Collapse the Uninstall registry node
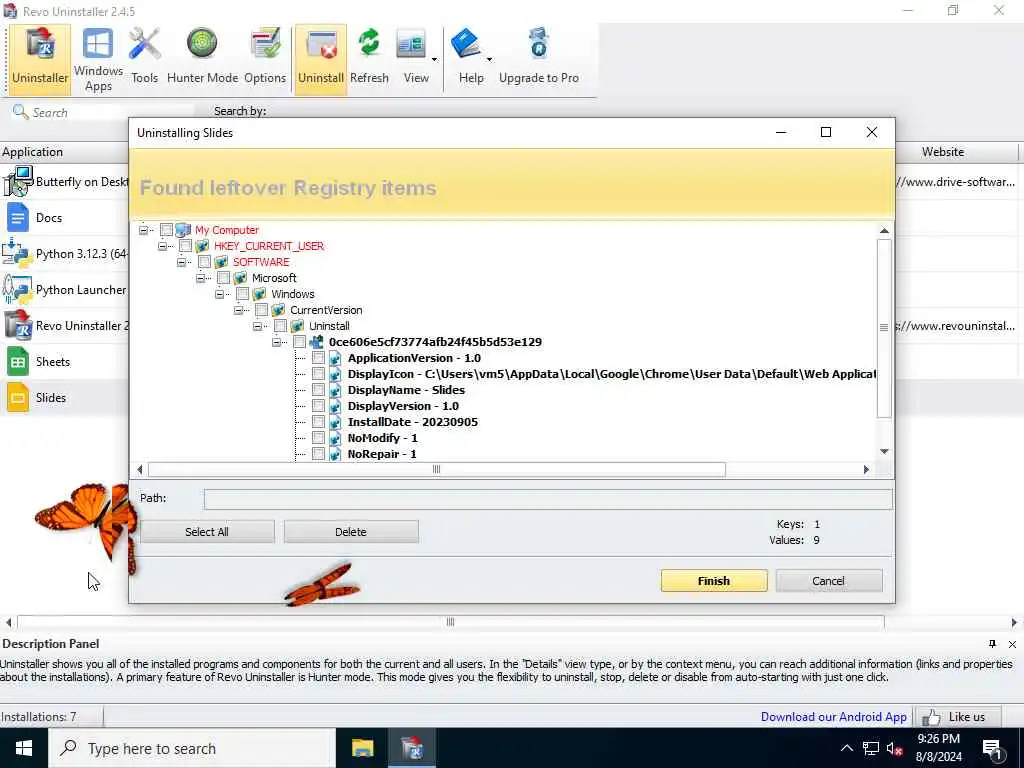This screenshot has width=1024, height=768. pos(257,326)
